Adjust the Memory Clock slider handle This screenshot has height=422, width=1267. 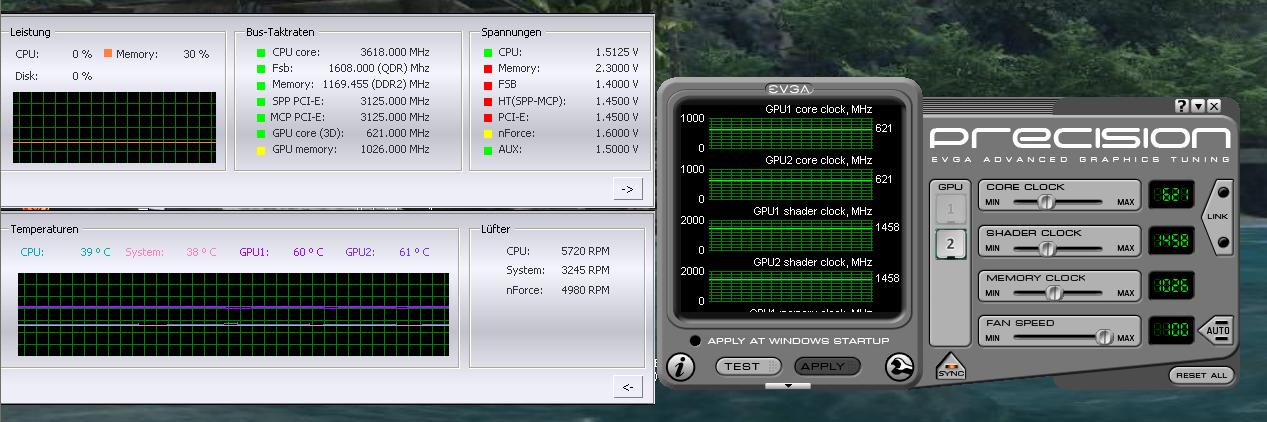(1053, 293)
